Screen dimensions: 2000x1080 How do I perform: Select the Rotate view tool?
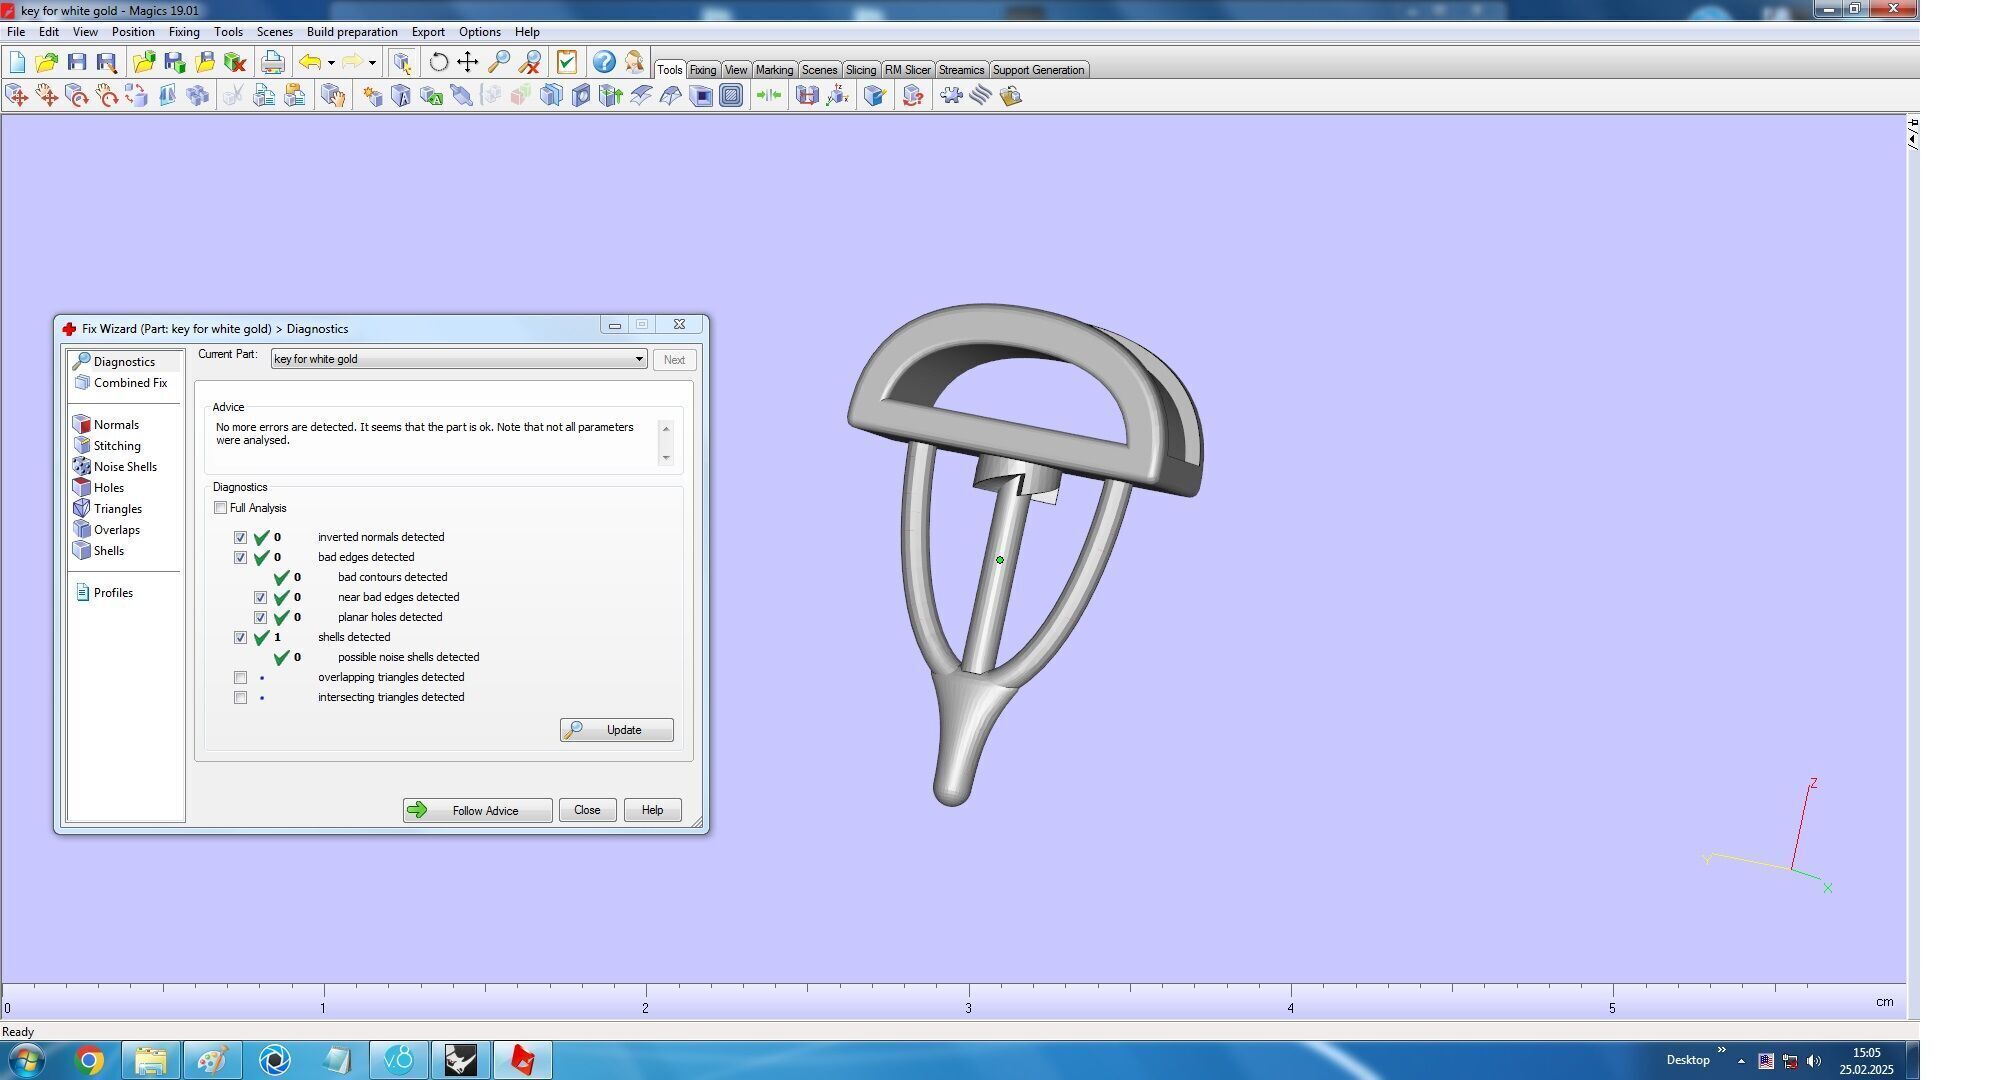[438, 62]
